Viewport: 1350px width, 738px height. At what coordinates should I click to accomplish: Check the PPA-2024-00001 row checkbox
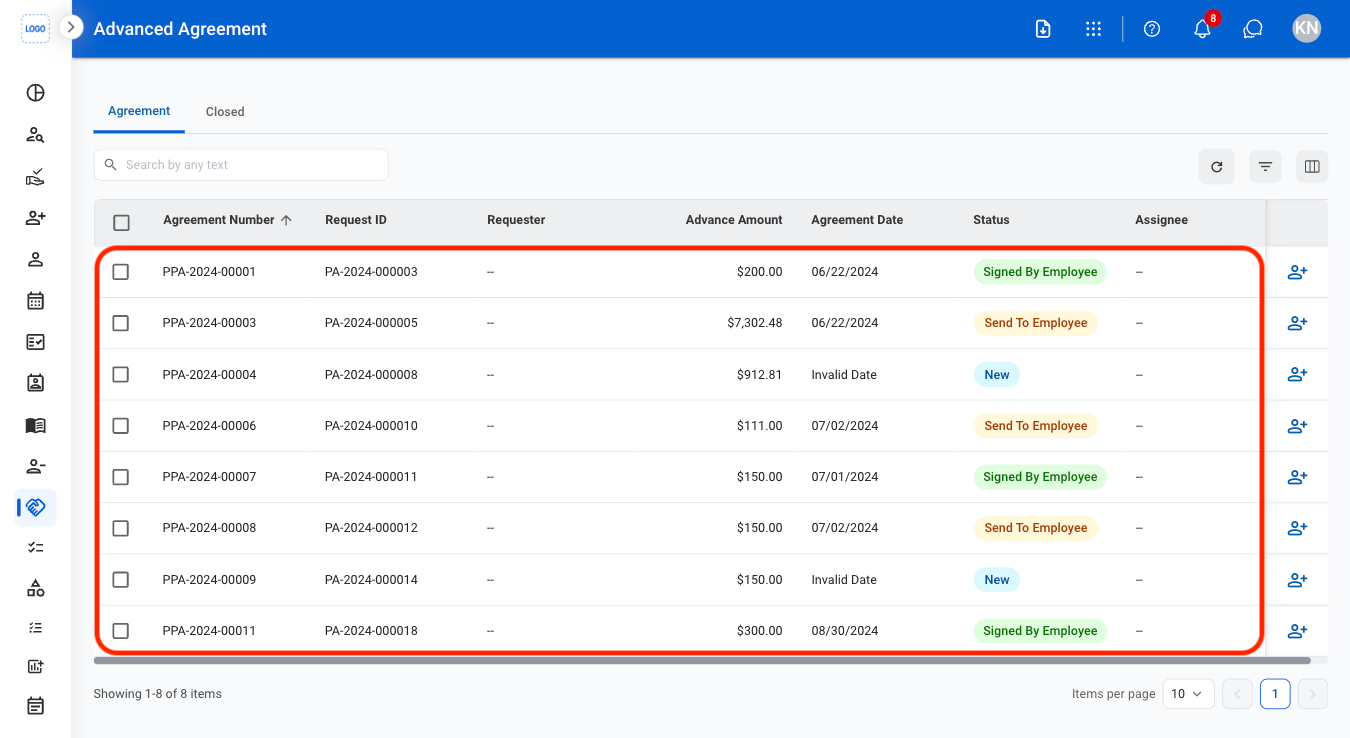[121, 272]
